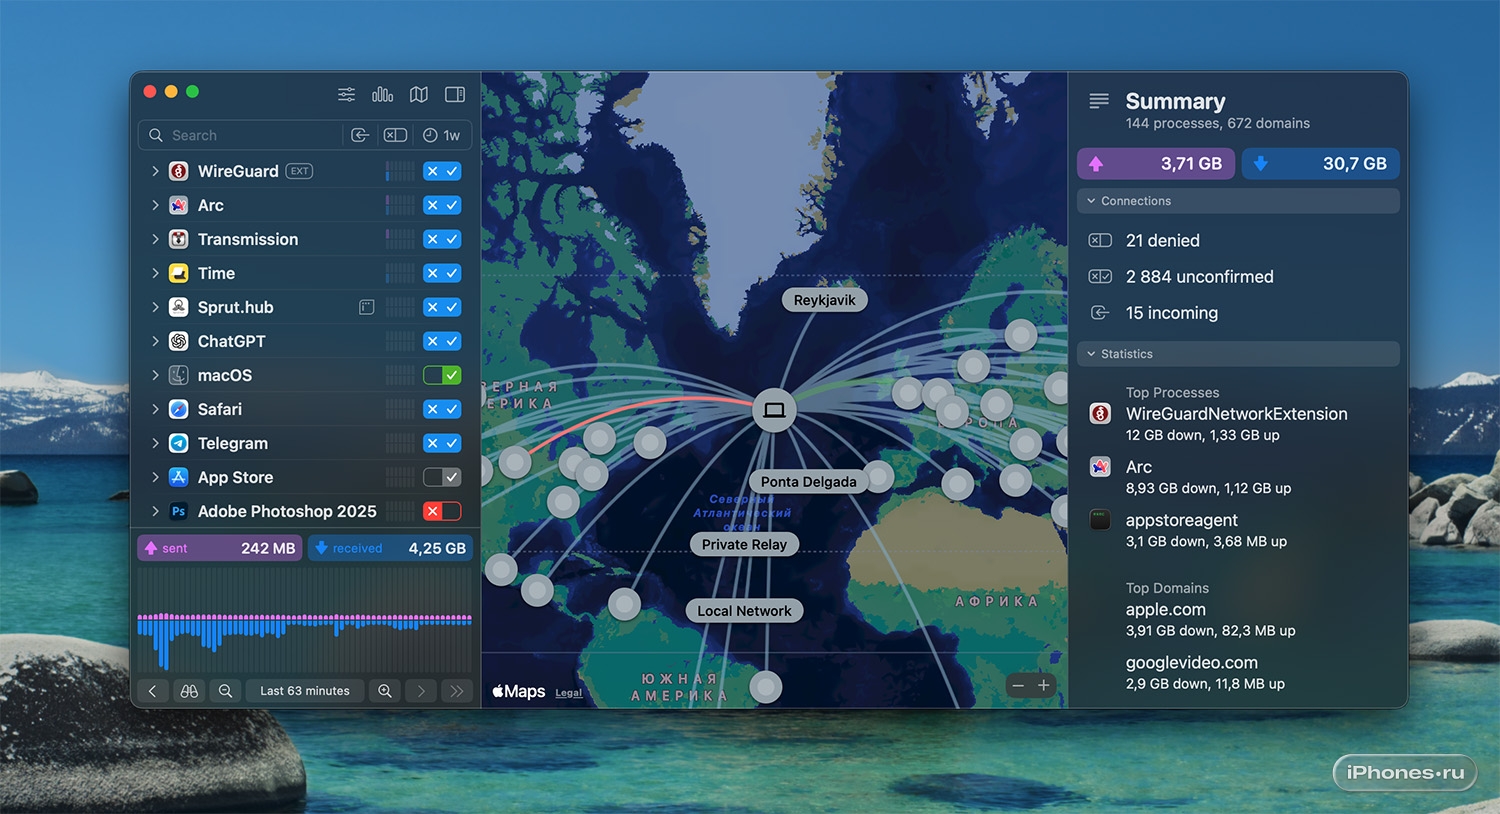Zoom in the map with plus button
Screen dimensions: 1500x814
click(1044, 685)
